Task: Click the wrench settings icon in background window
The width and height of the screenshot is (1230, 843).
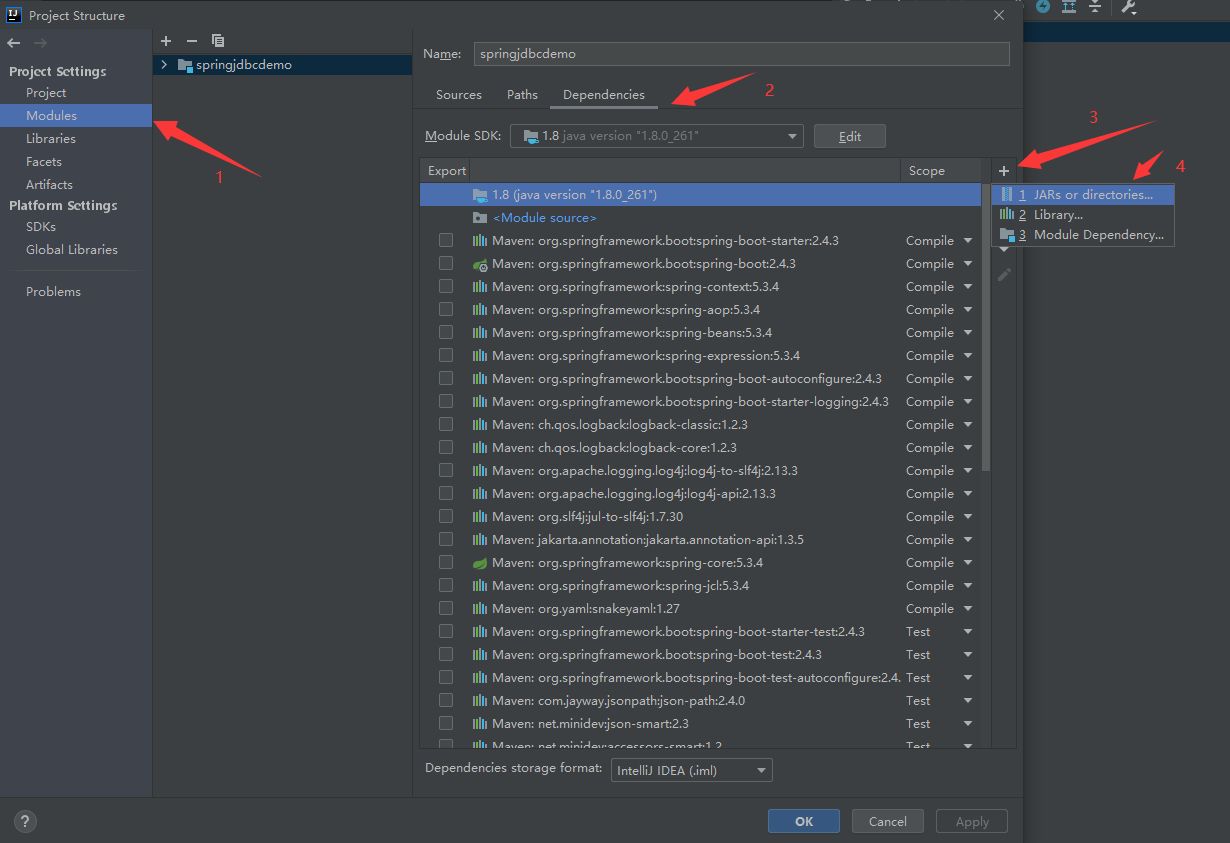Action: click(x=1128, y=7)
